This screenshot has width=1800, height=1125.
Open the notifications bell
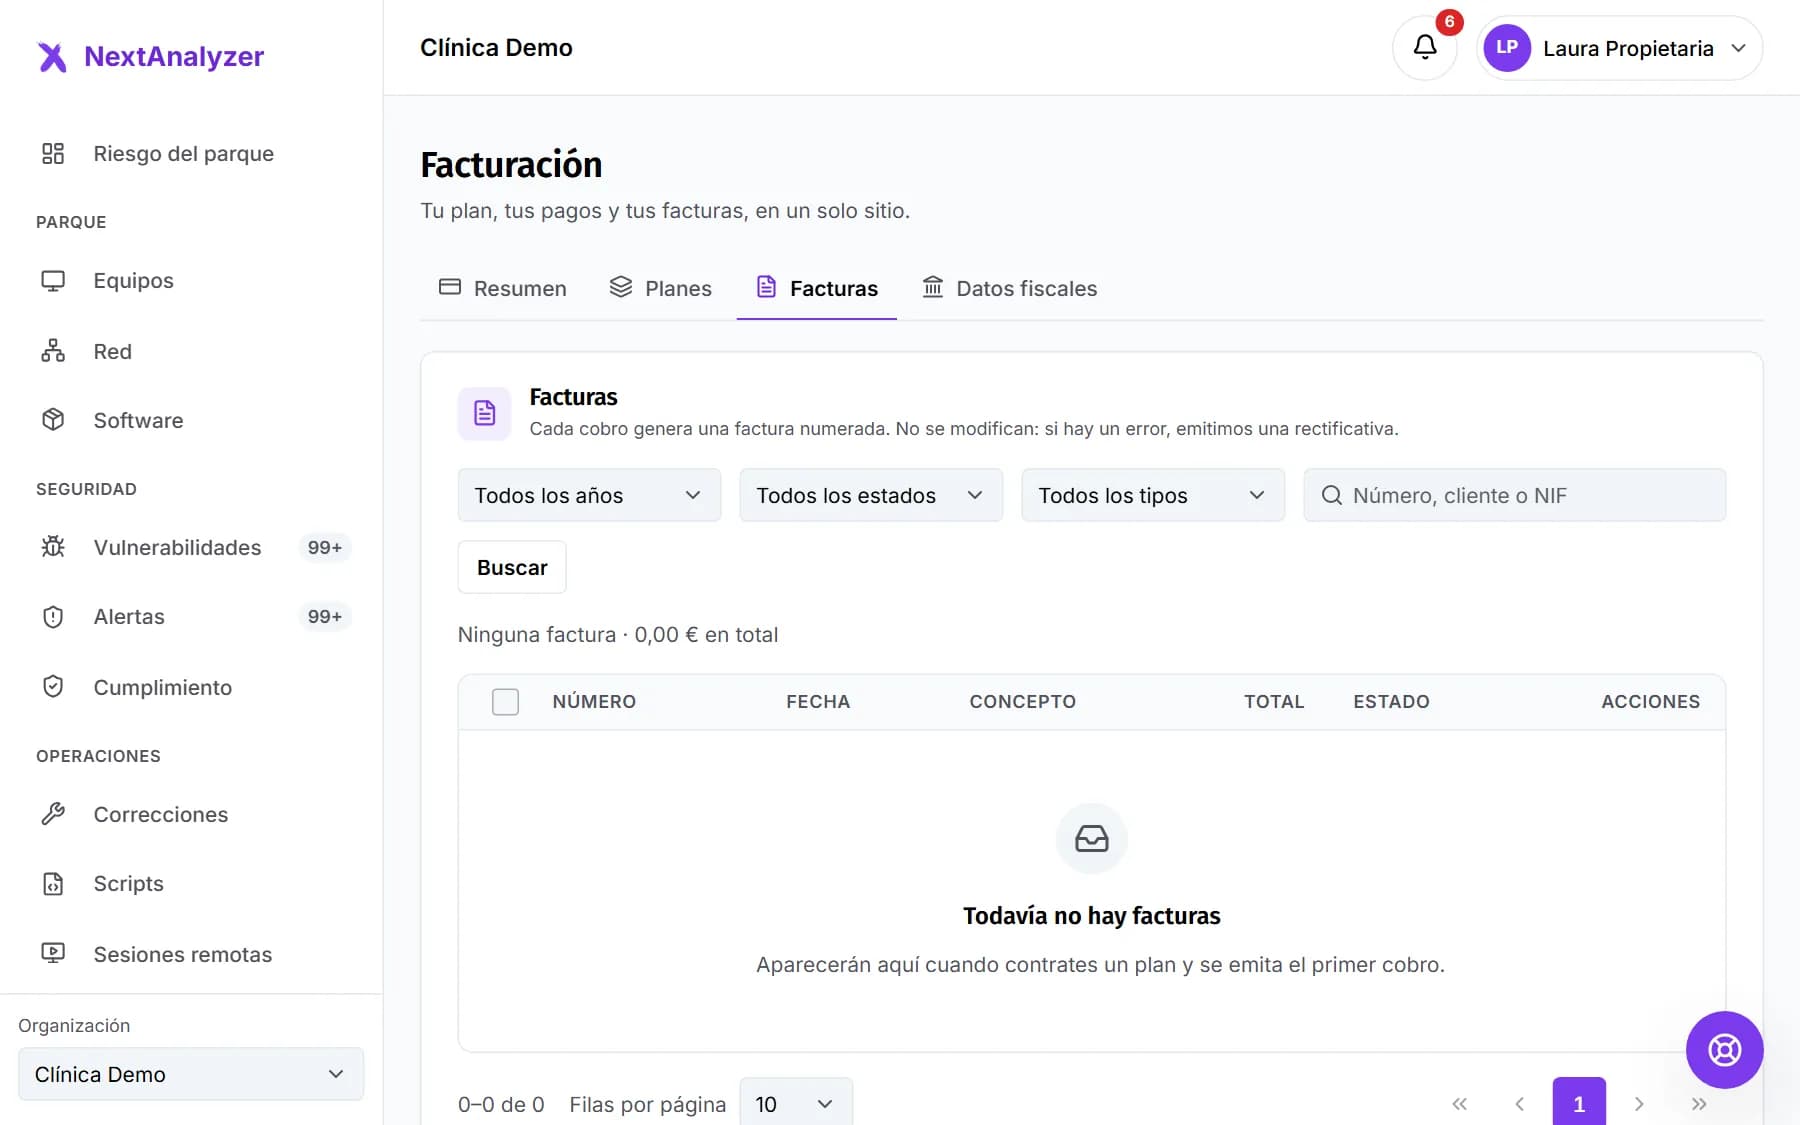coord(1424,47)
